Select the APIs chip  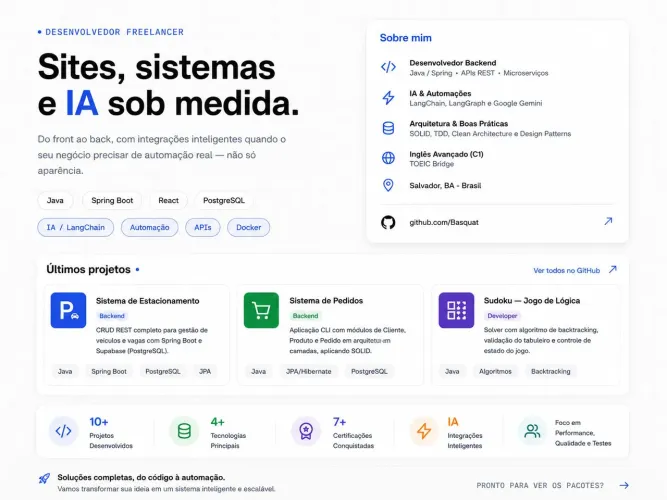point(202,227)
